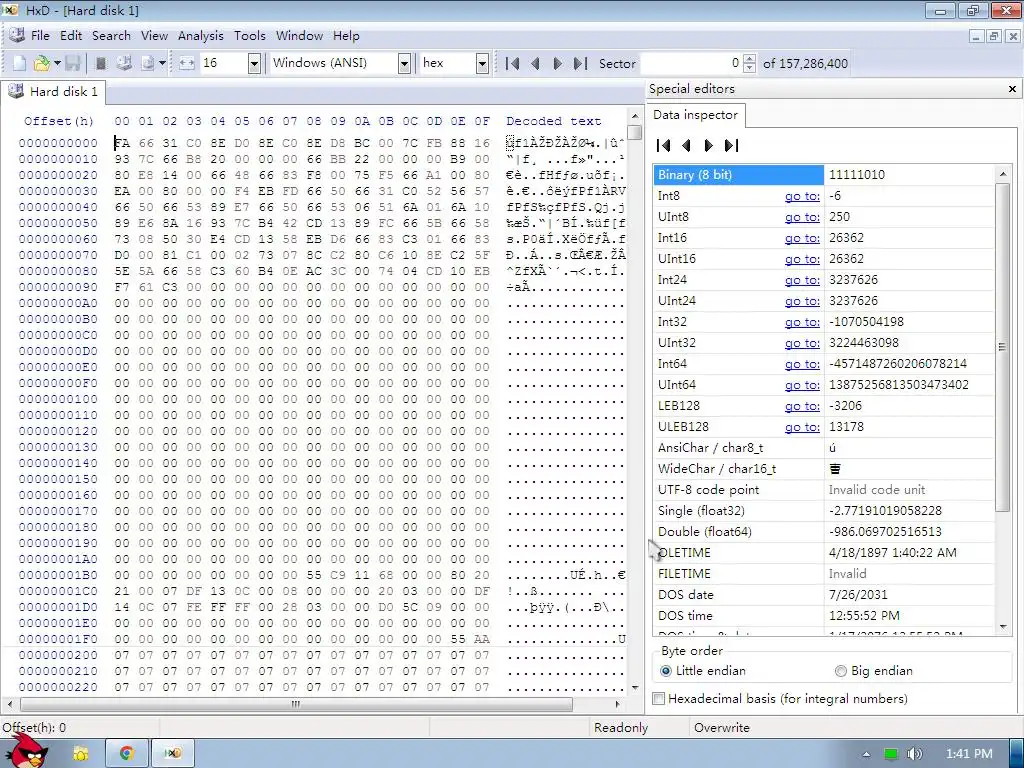Open the Windows (ANSI) charset dropdown

click(404, 63)
